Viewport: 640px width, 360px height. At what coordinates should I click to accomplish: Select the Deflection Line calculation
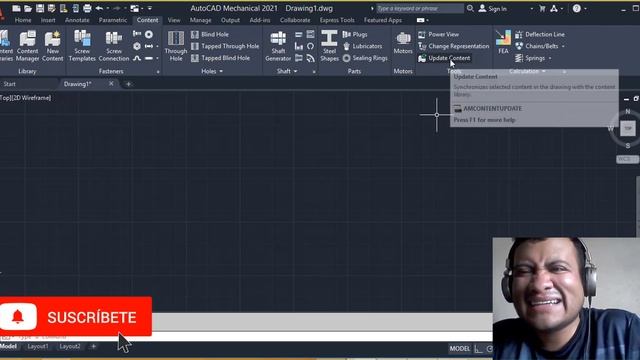tap(540, 34)
